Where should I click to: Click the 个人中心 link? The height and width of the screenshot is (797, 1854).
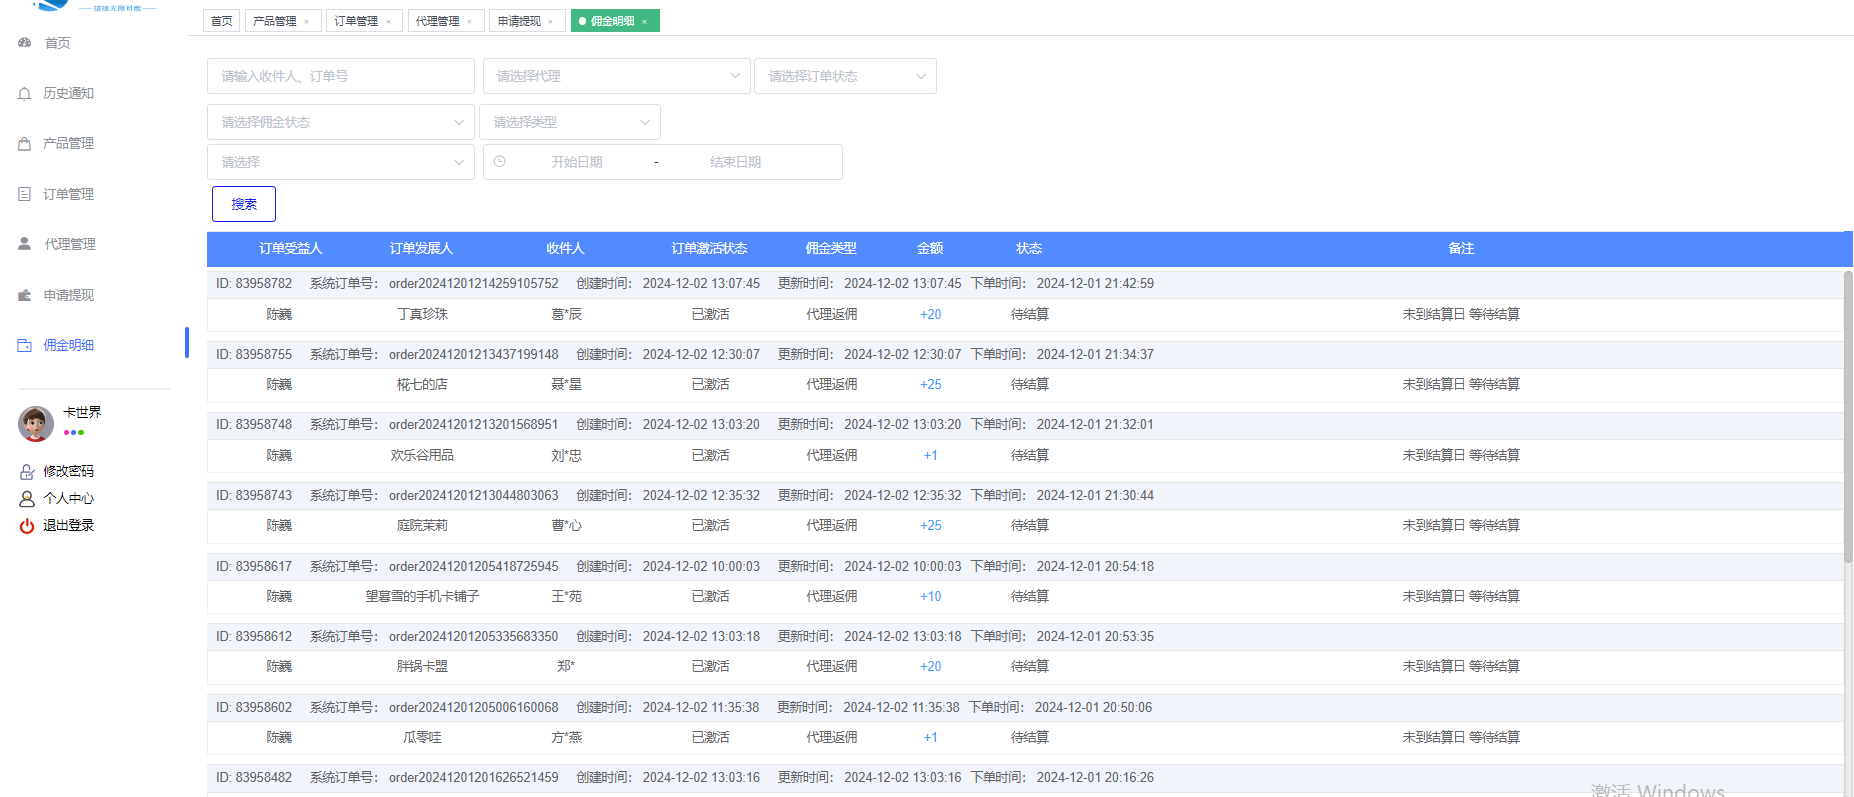[68, 498]
